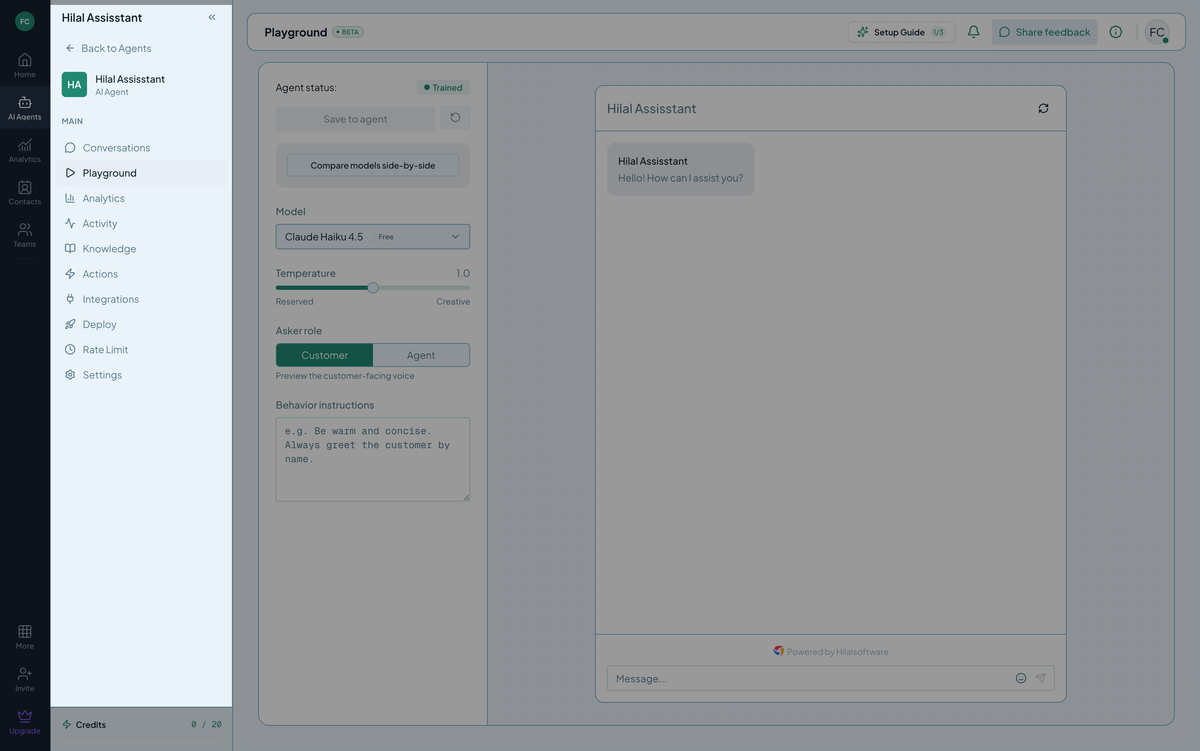Collapse the sidebar with double-chevron icon
This screenshot has width=1200, height=751.
[212, 17]
